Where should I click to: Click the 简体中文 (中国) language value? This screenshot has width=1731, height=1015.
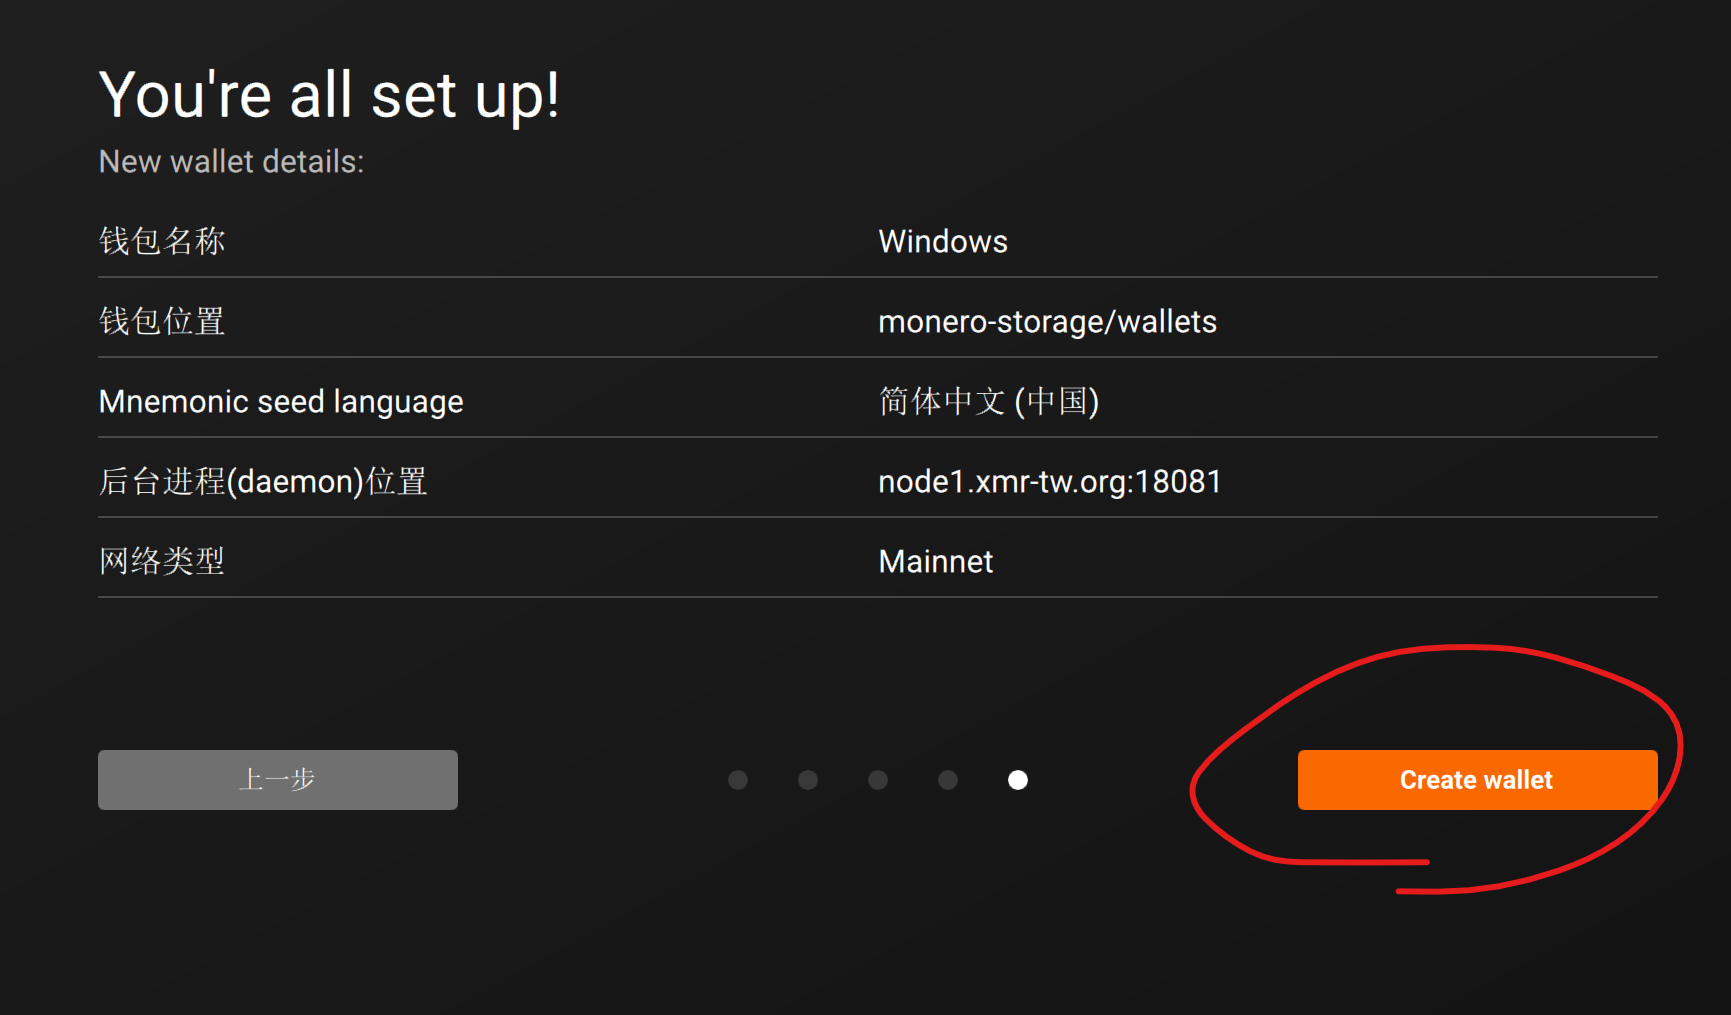[x=988, y=401]
